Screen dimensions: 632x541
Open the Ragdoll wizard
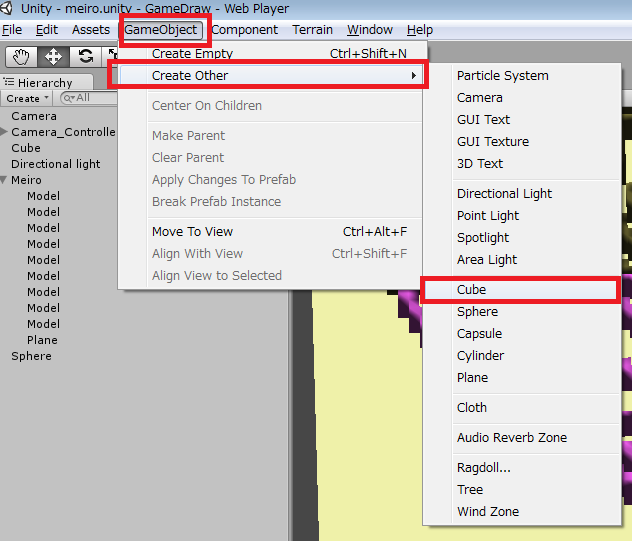(521, 468)
